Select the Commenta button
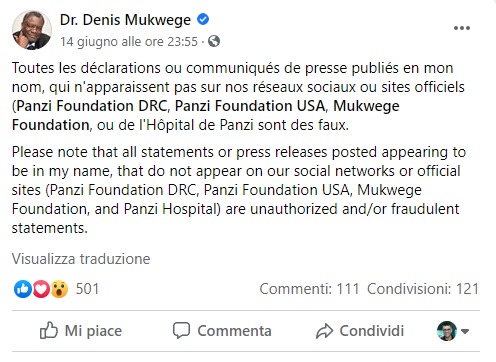This screenshot has width=496, height=362. point(222,331)
